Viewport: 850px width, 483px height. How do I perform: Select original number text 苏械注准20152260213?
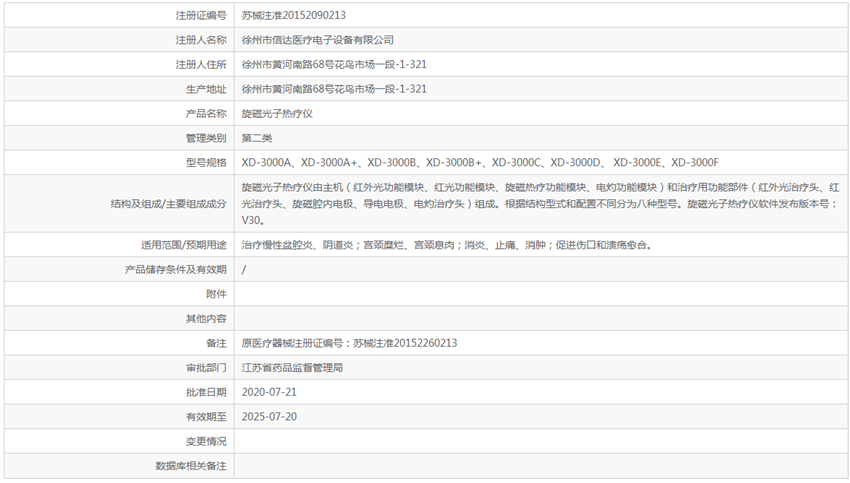tap(405, 343)
